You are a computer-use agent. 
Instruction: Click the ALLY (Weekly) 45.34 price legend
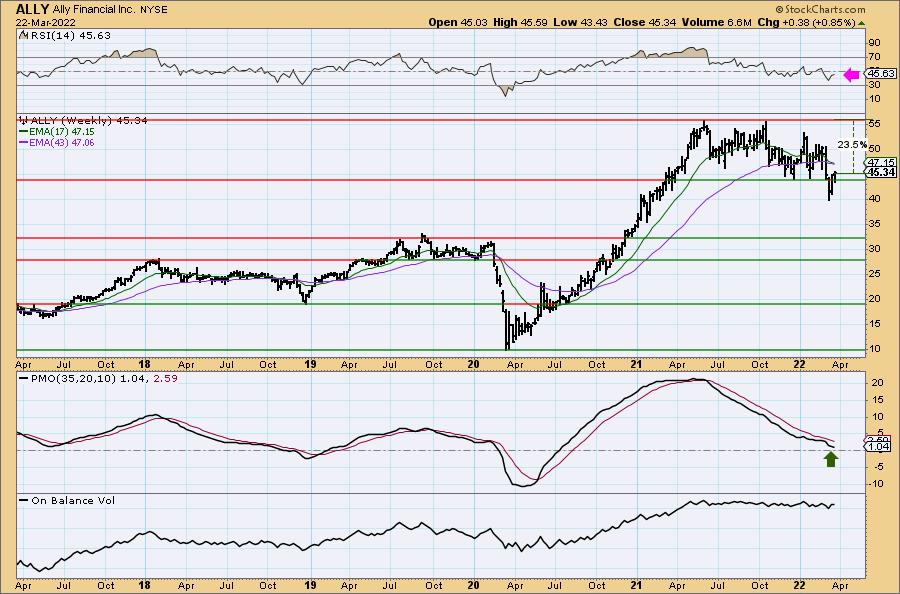(x=83, y=121)
